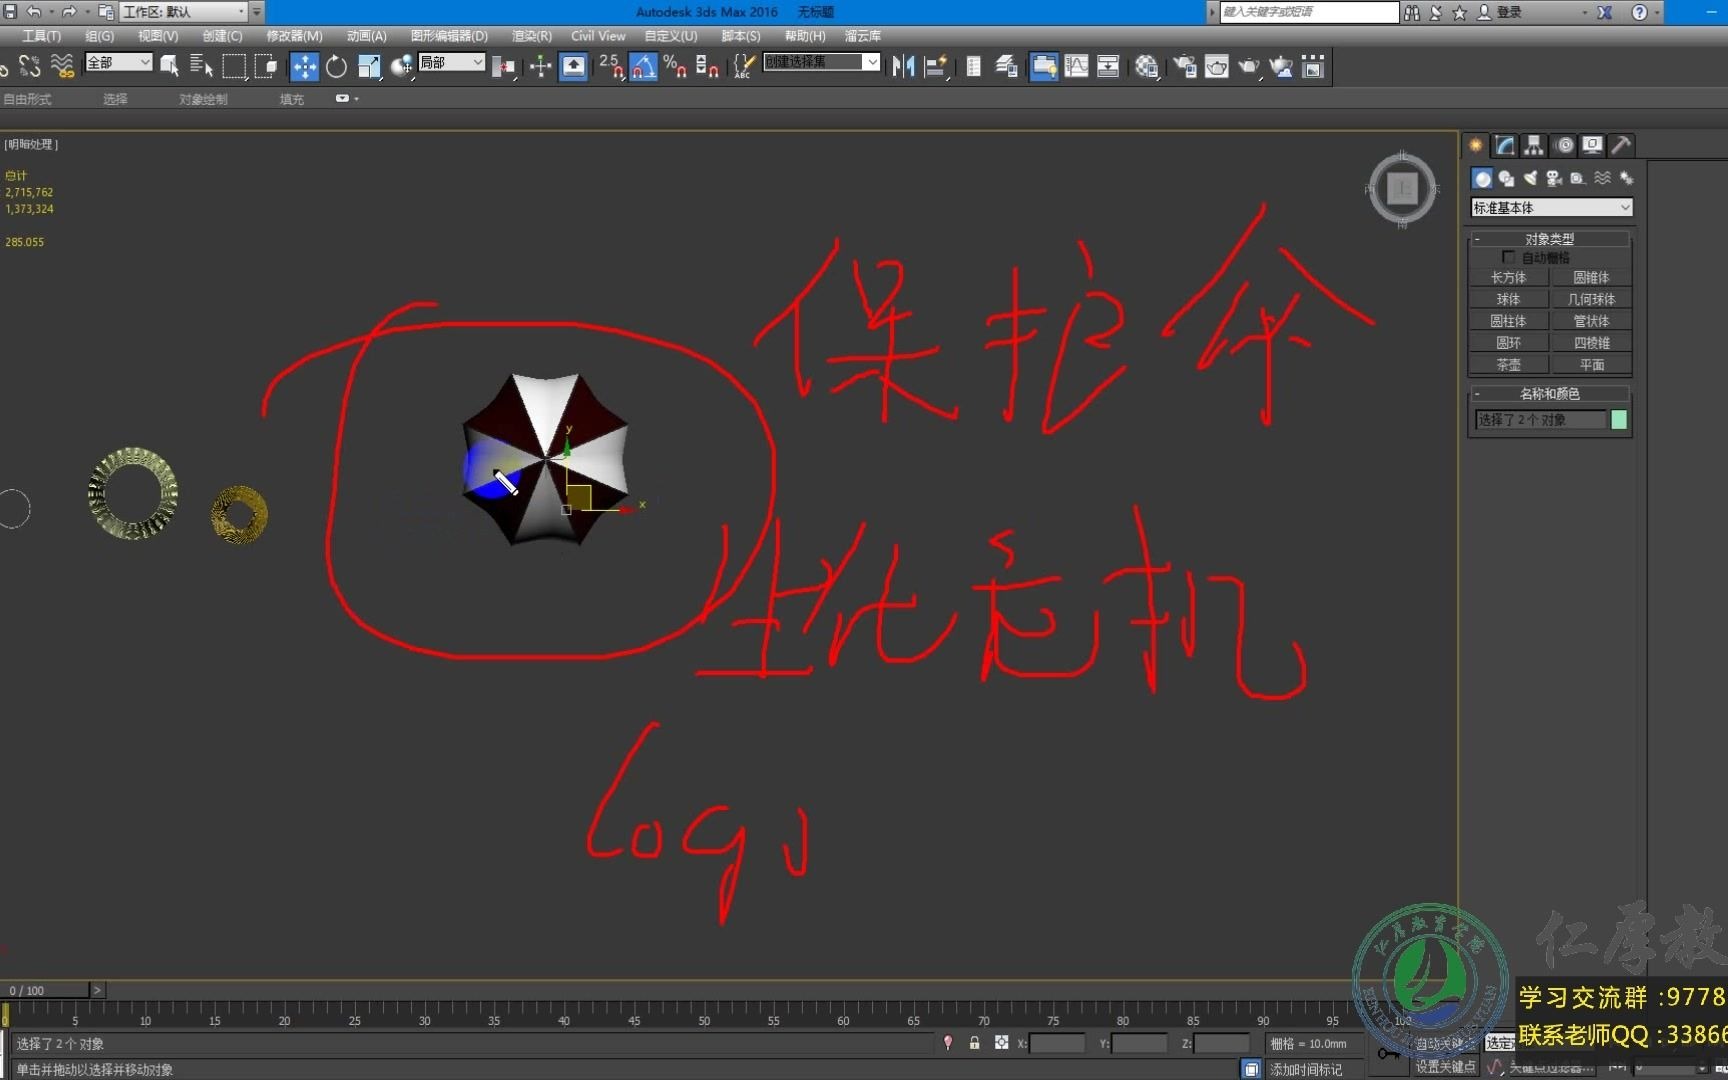
Task: Collapse the 对象类型 rollout
Action: (x=1549, y=239)
